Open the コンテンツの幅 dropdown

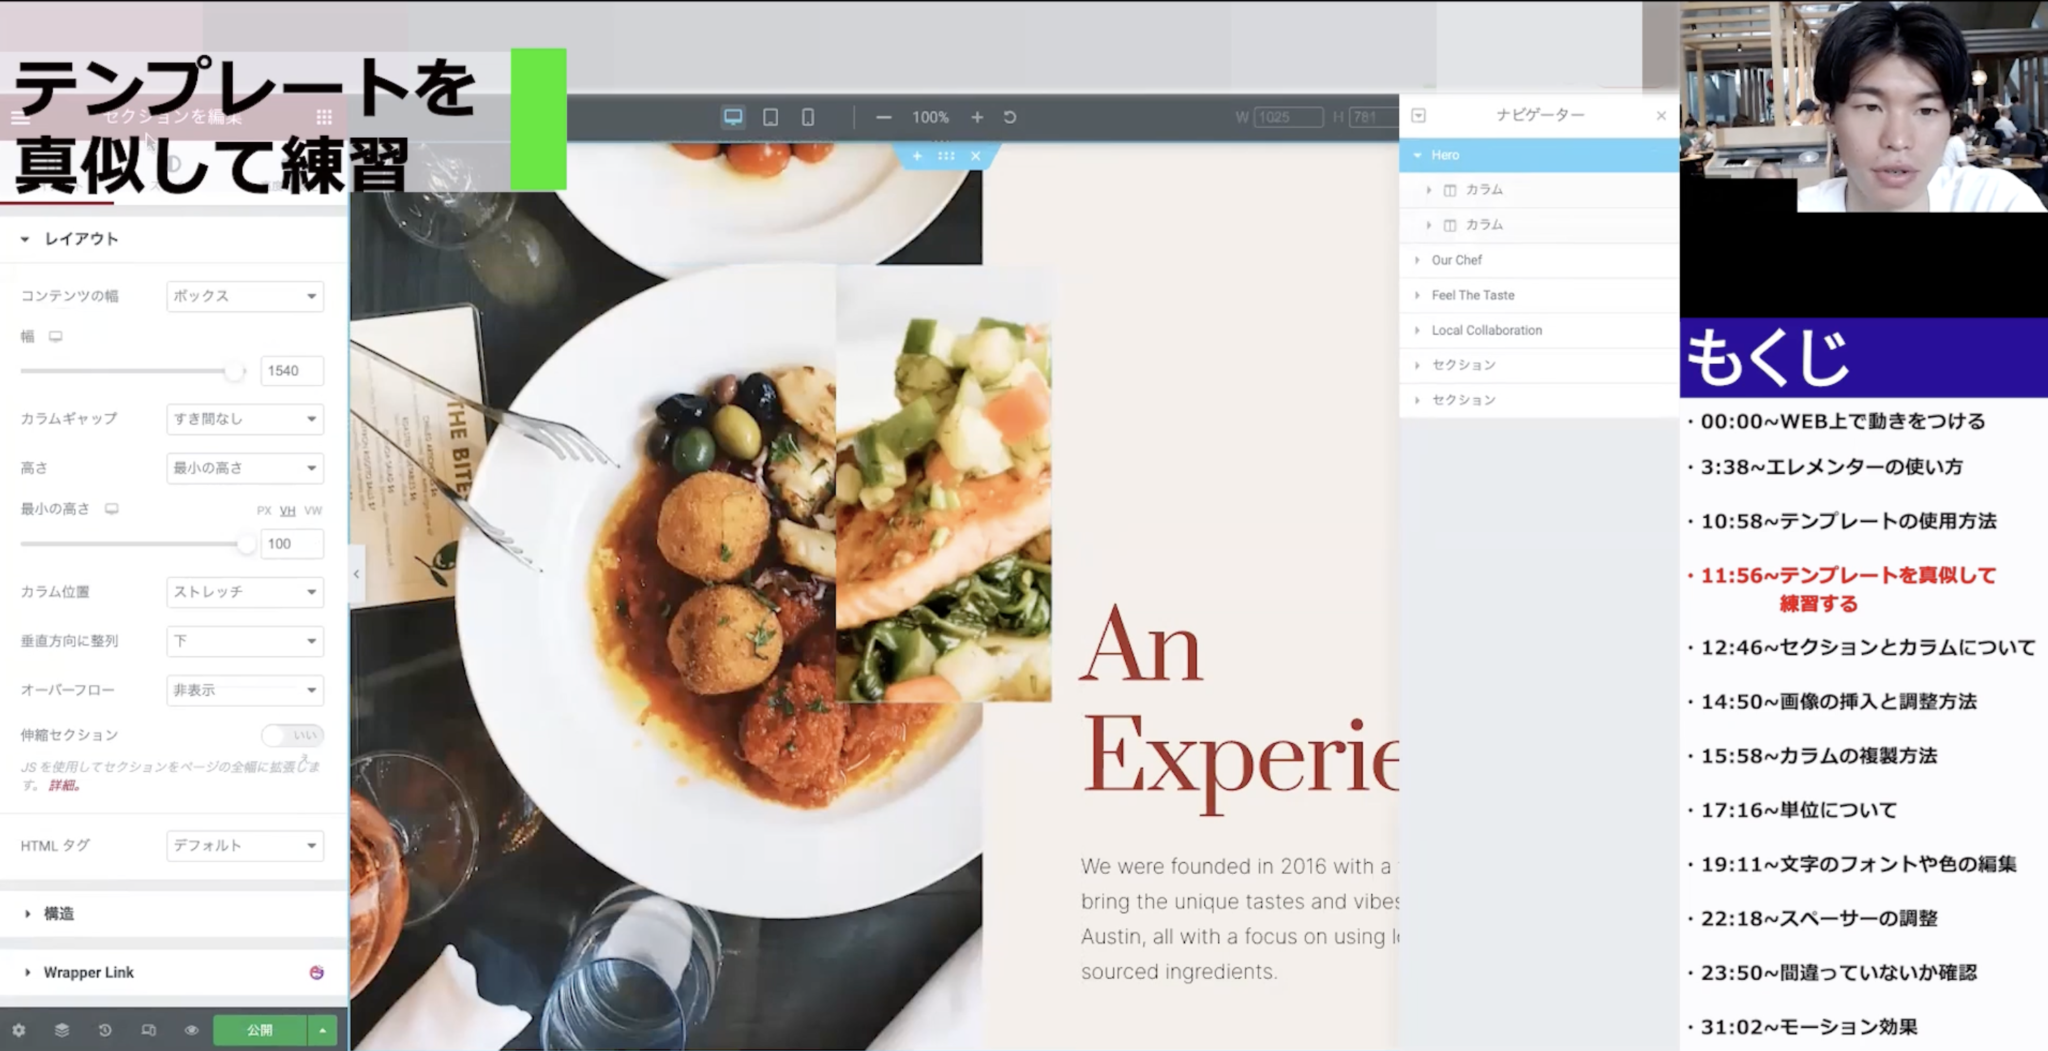245,296
